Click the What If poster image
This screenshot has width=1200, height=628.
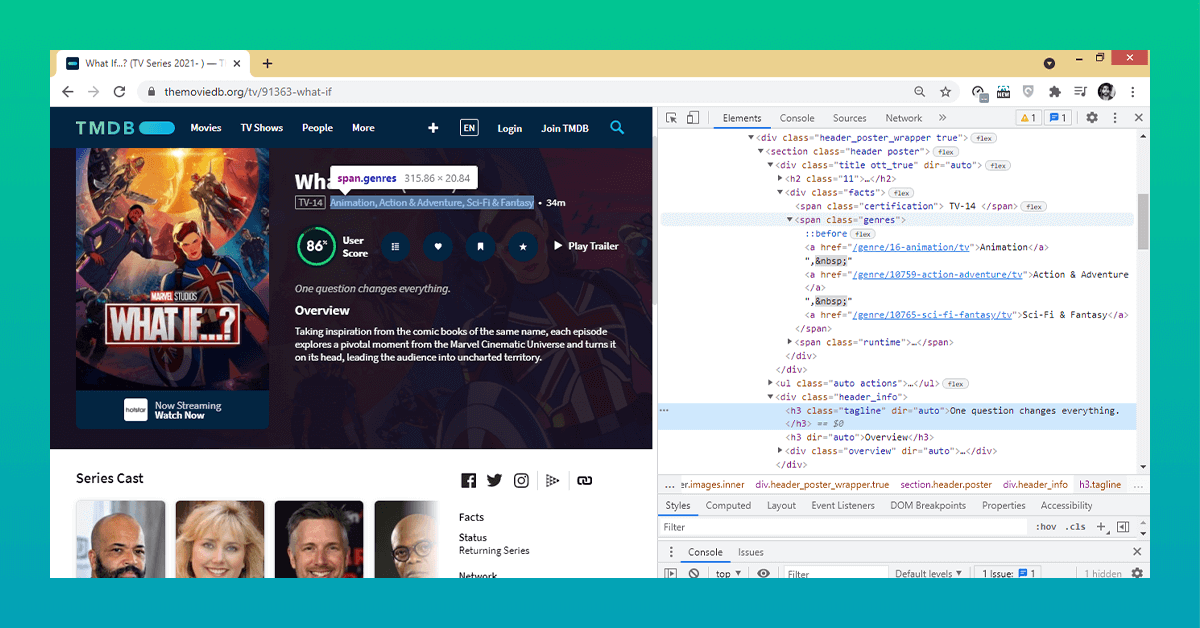[173, 269]
